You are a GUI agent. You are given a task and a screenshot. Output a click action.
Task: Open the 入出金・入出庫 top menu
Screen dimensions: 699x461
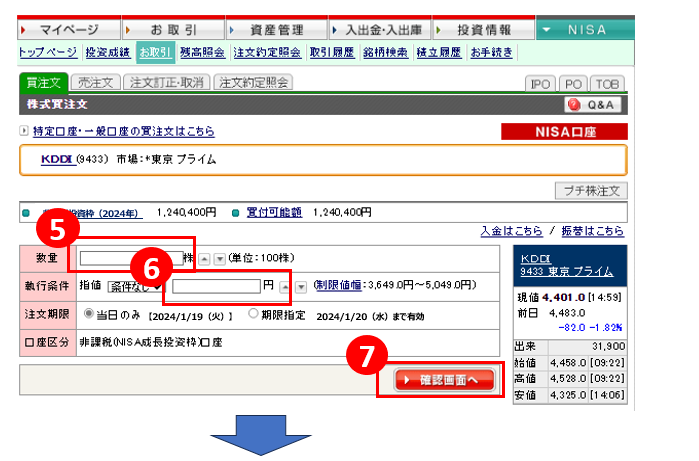(380, 29)
